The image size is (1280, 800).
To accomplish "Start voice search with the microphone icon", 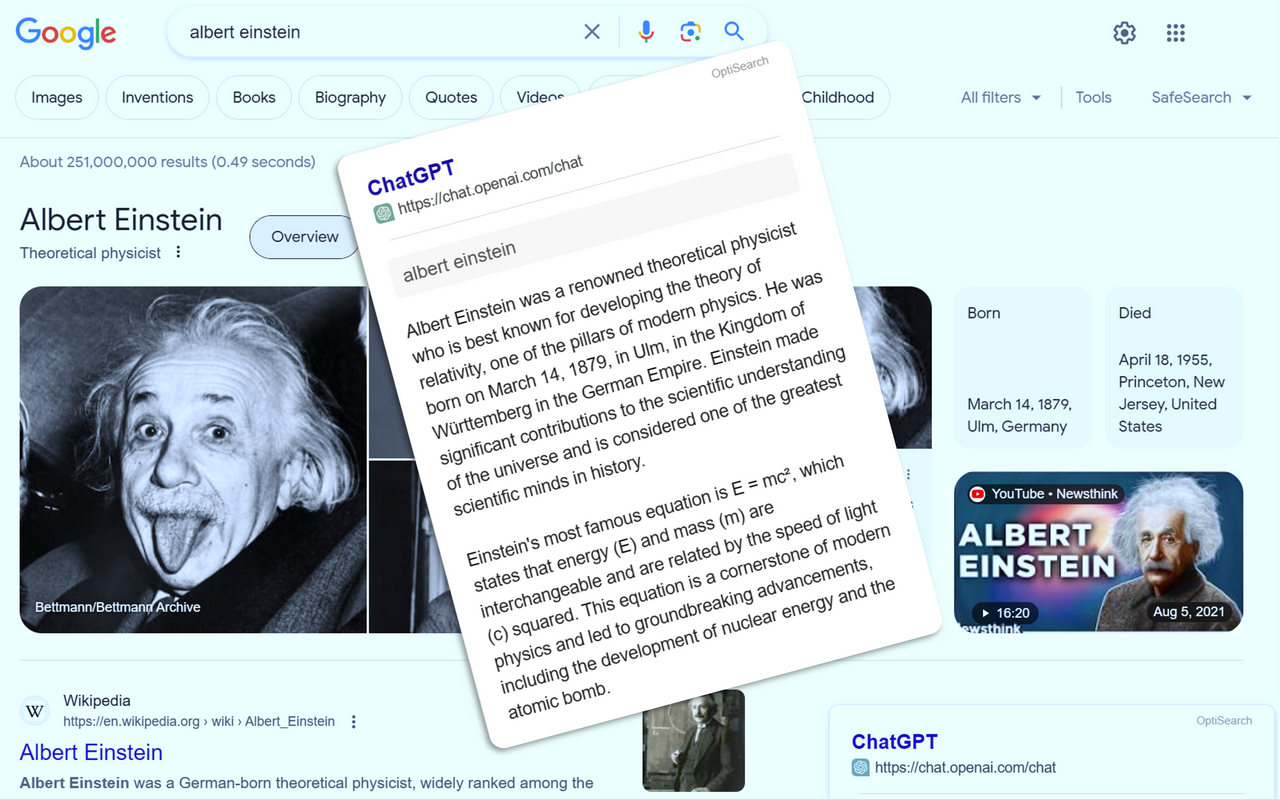I will click(x=646, y=32).
